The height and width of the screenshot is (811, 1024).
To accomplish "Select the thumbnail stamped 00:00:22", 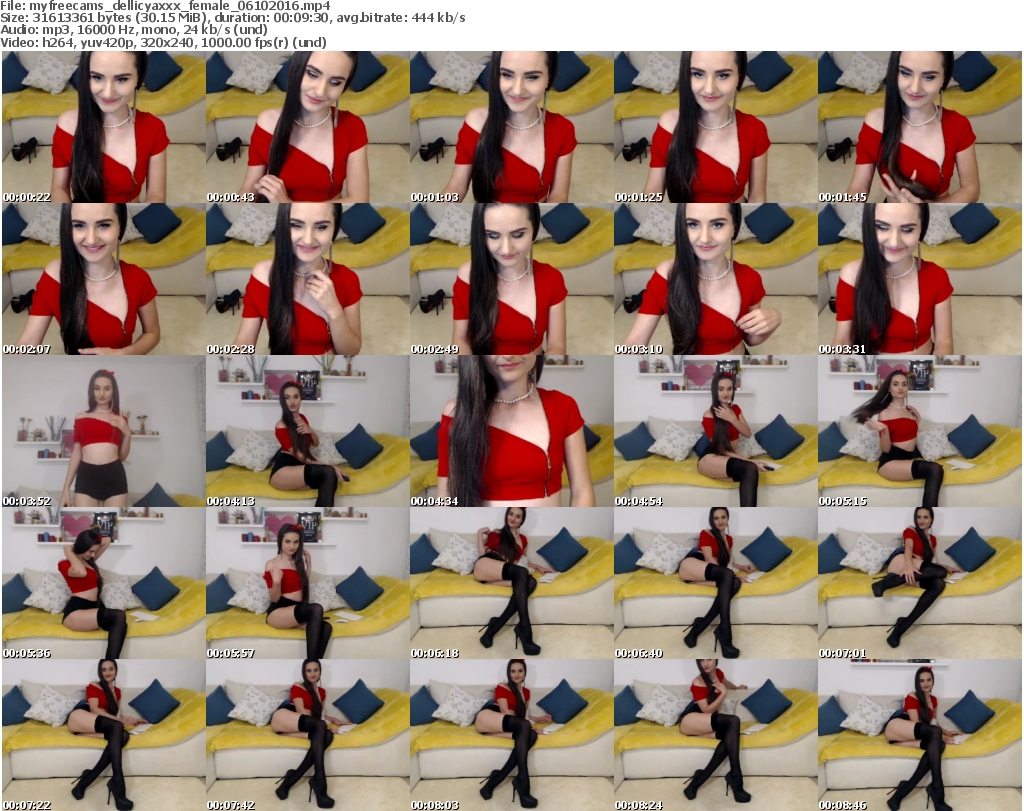I will (x=103, y=127).
